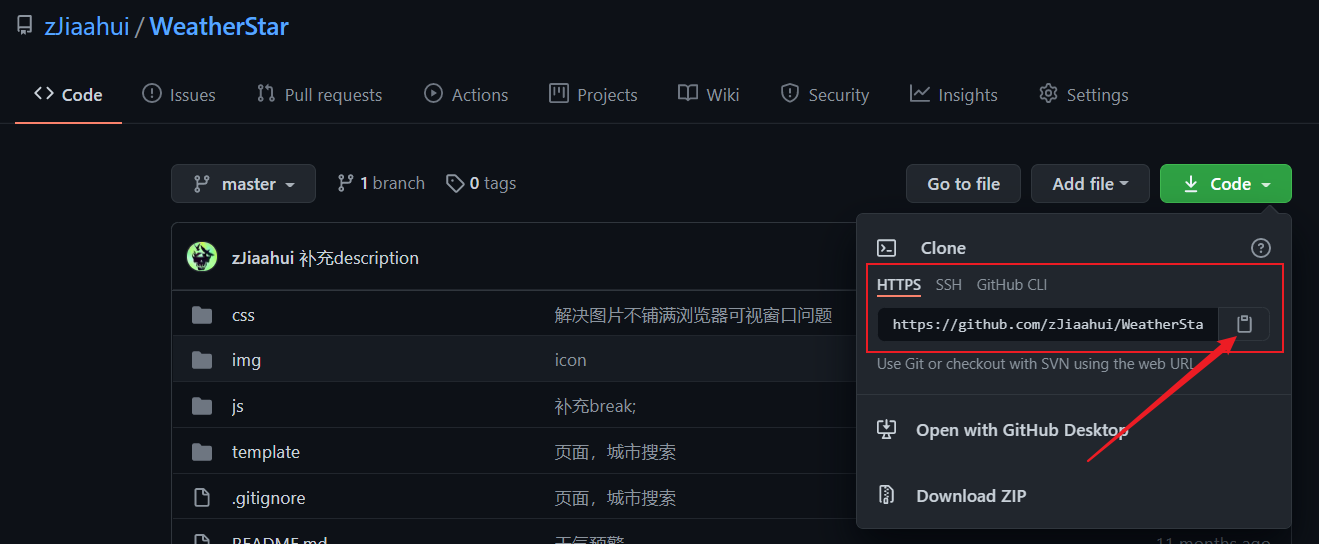Image resolution: width=1319 pixels, height=544 pixels.
Task: Select the HTTPS clone tab
Action: click(x=899, y=285)
